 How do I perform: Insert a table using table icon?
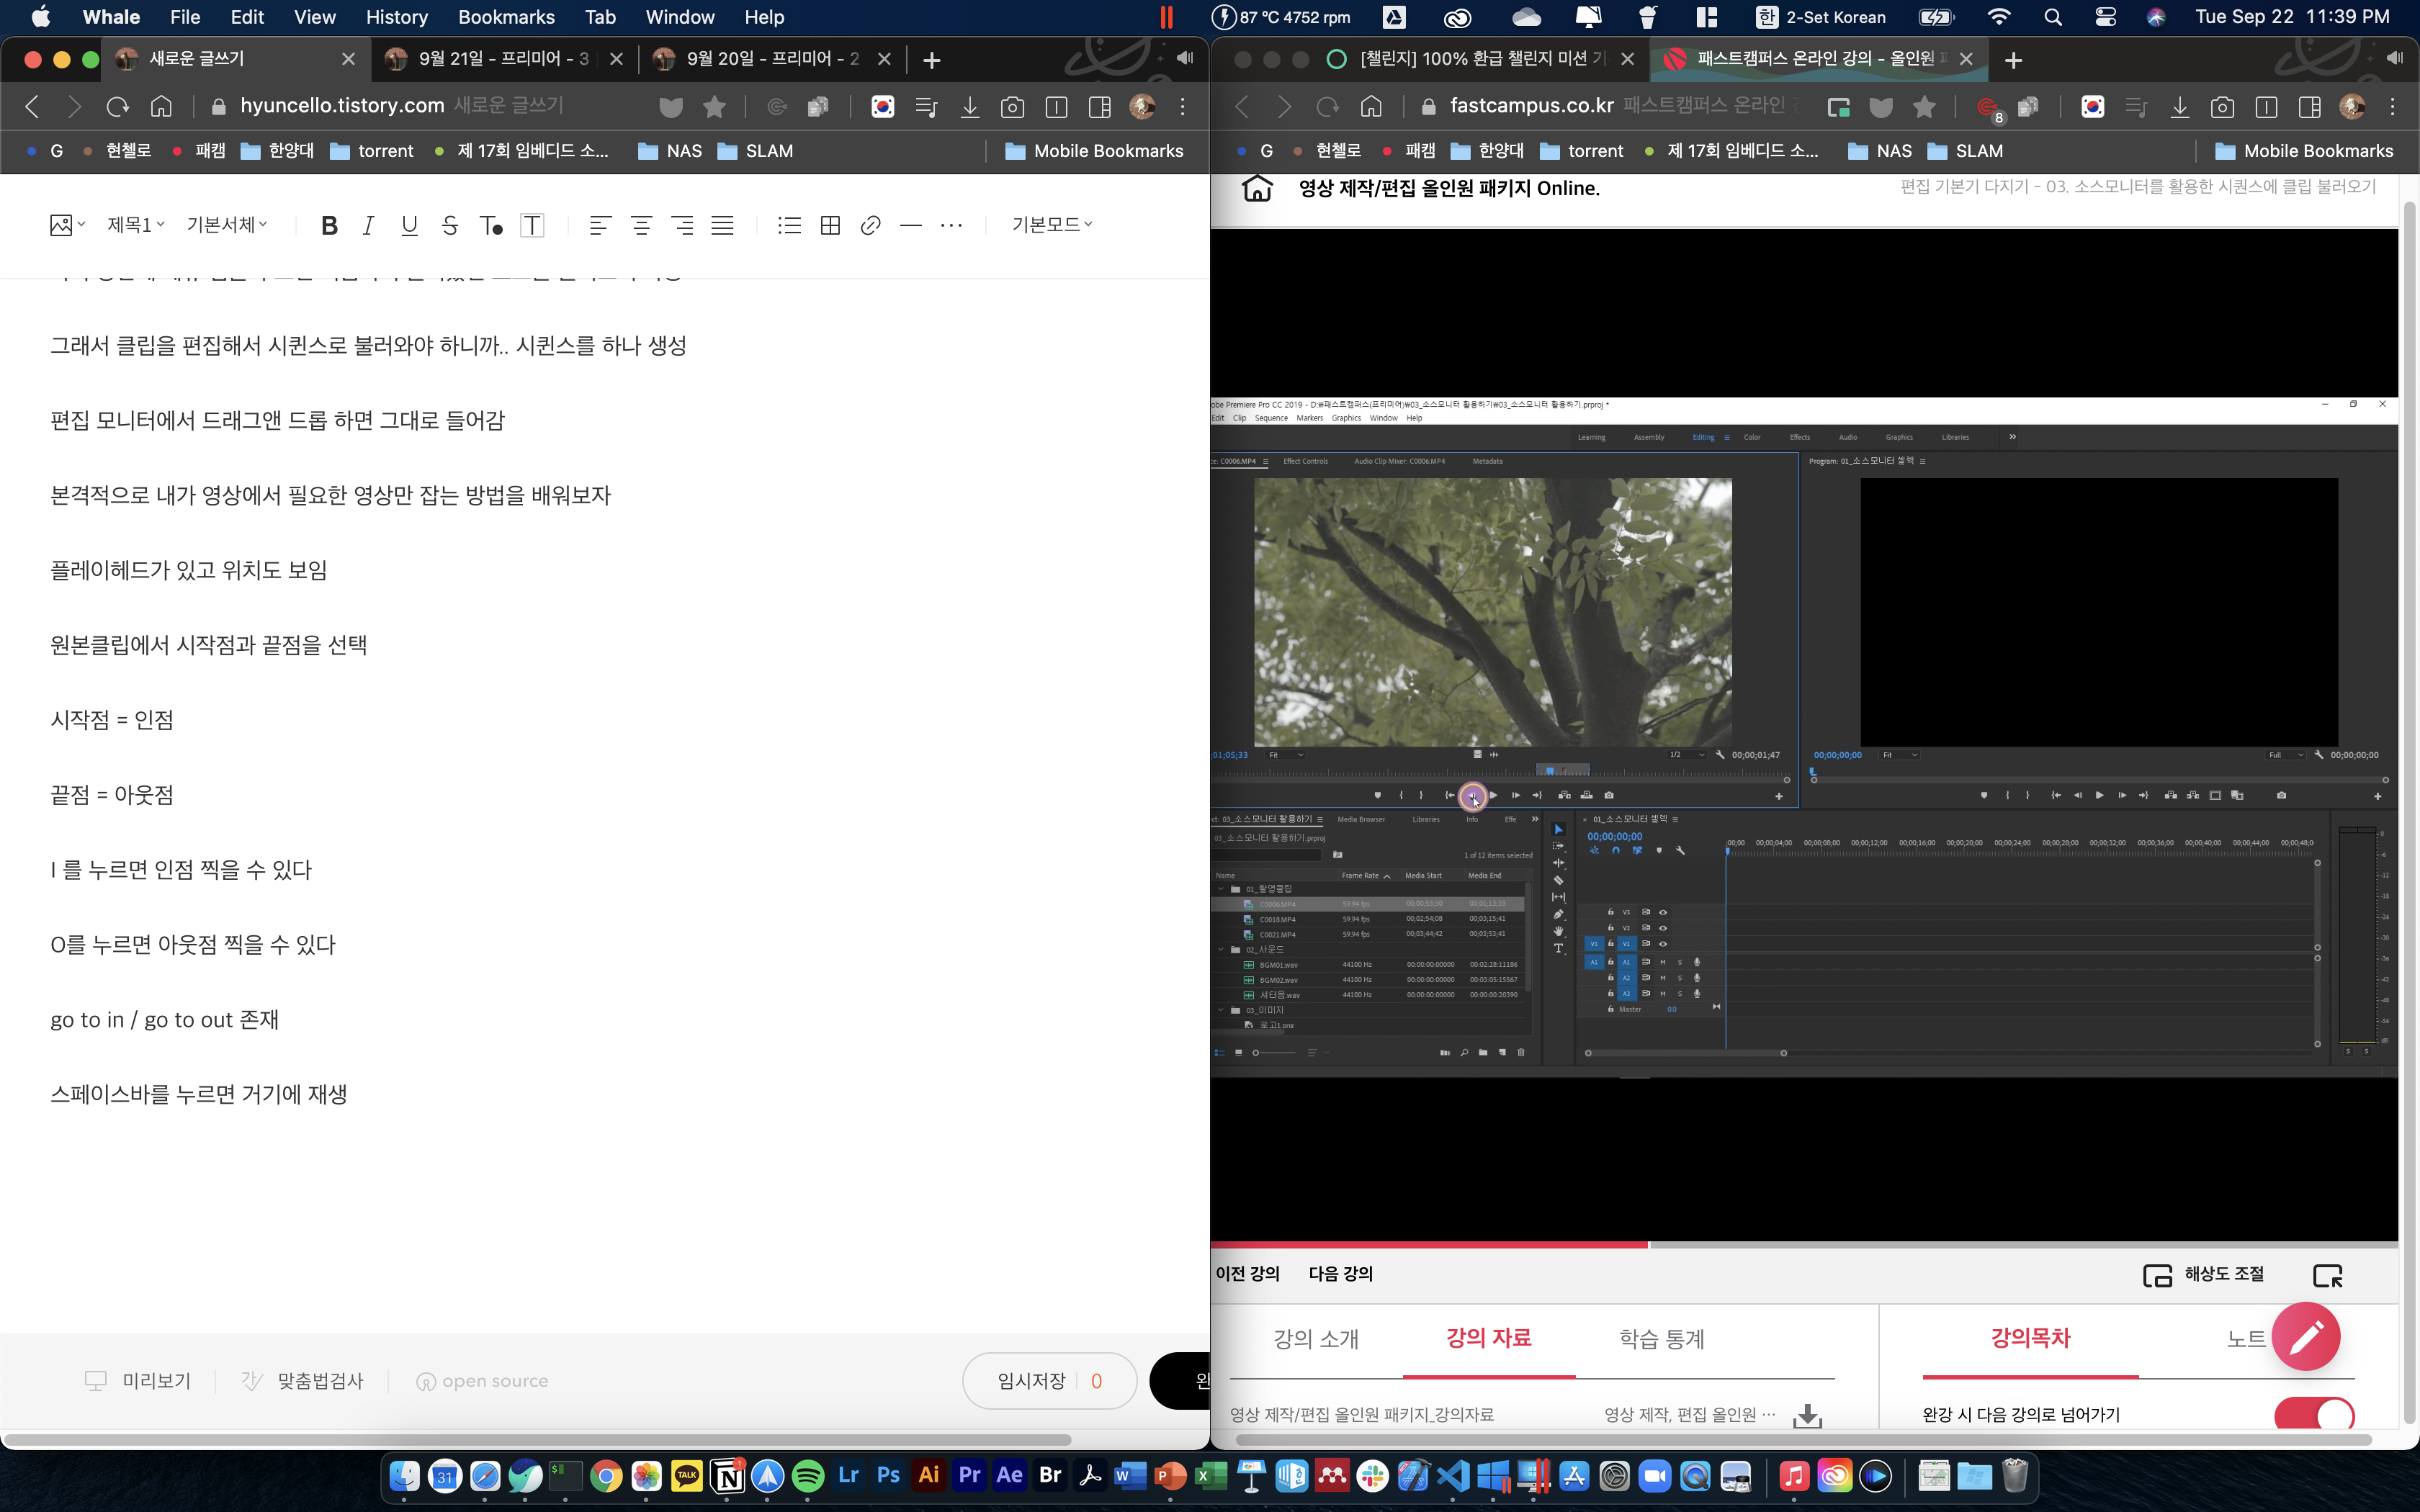coord(830,226)
